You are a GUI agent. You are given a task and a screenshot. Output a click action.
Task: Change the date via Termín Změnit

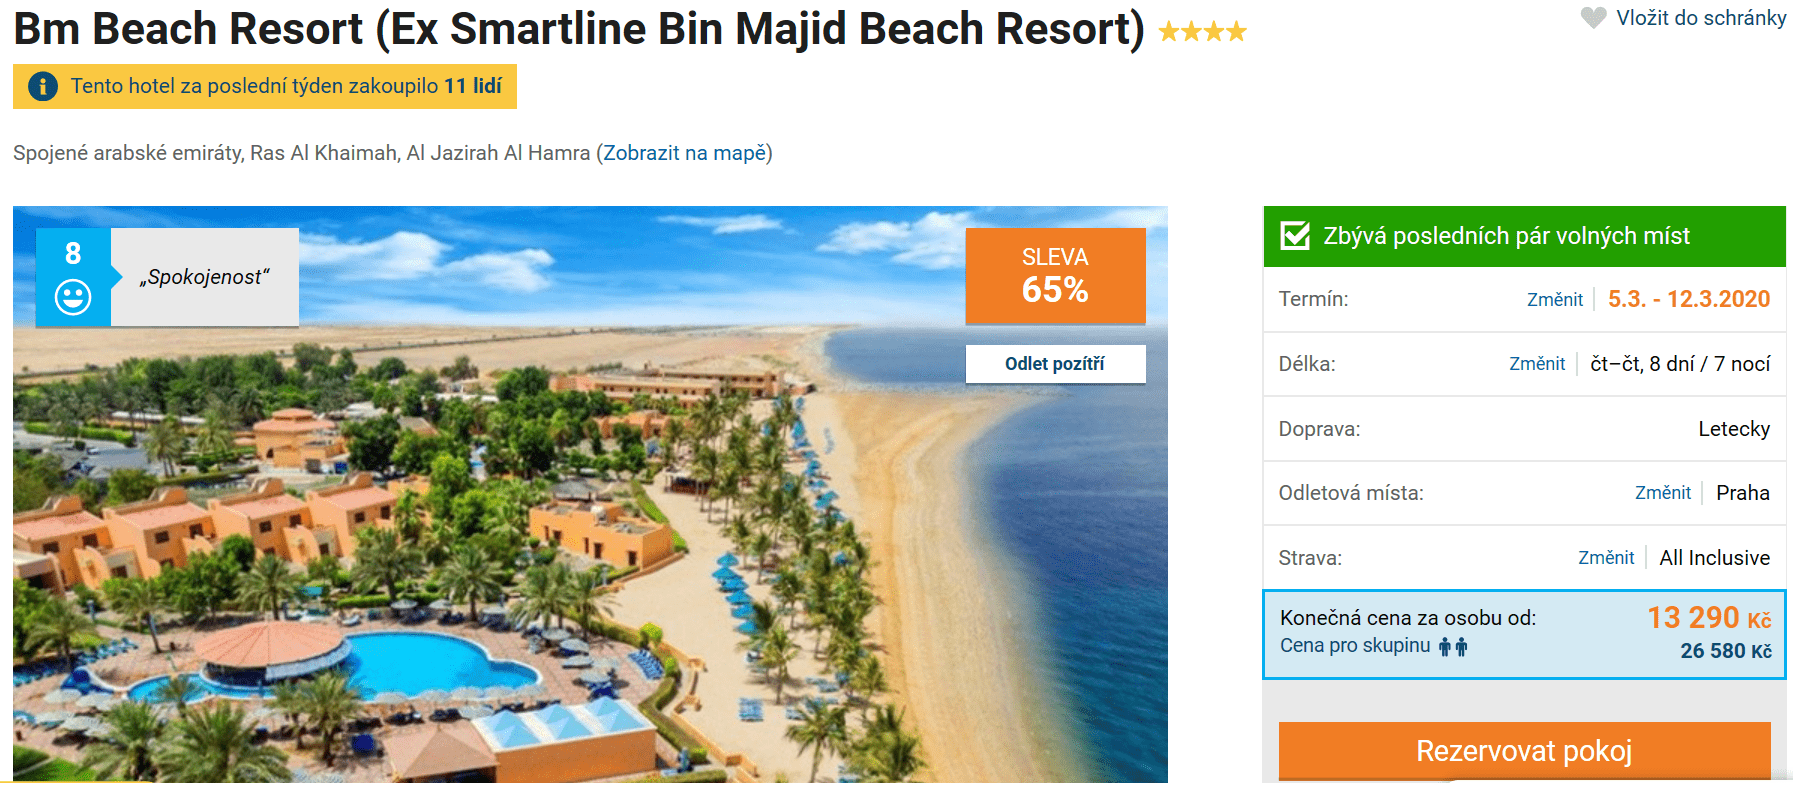pos(1554,300)
